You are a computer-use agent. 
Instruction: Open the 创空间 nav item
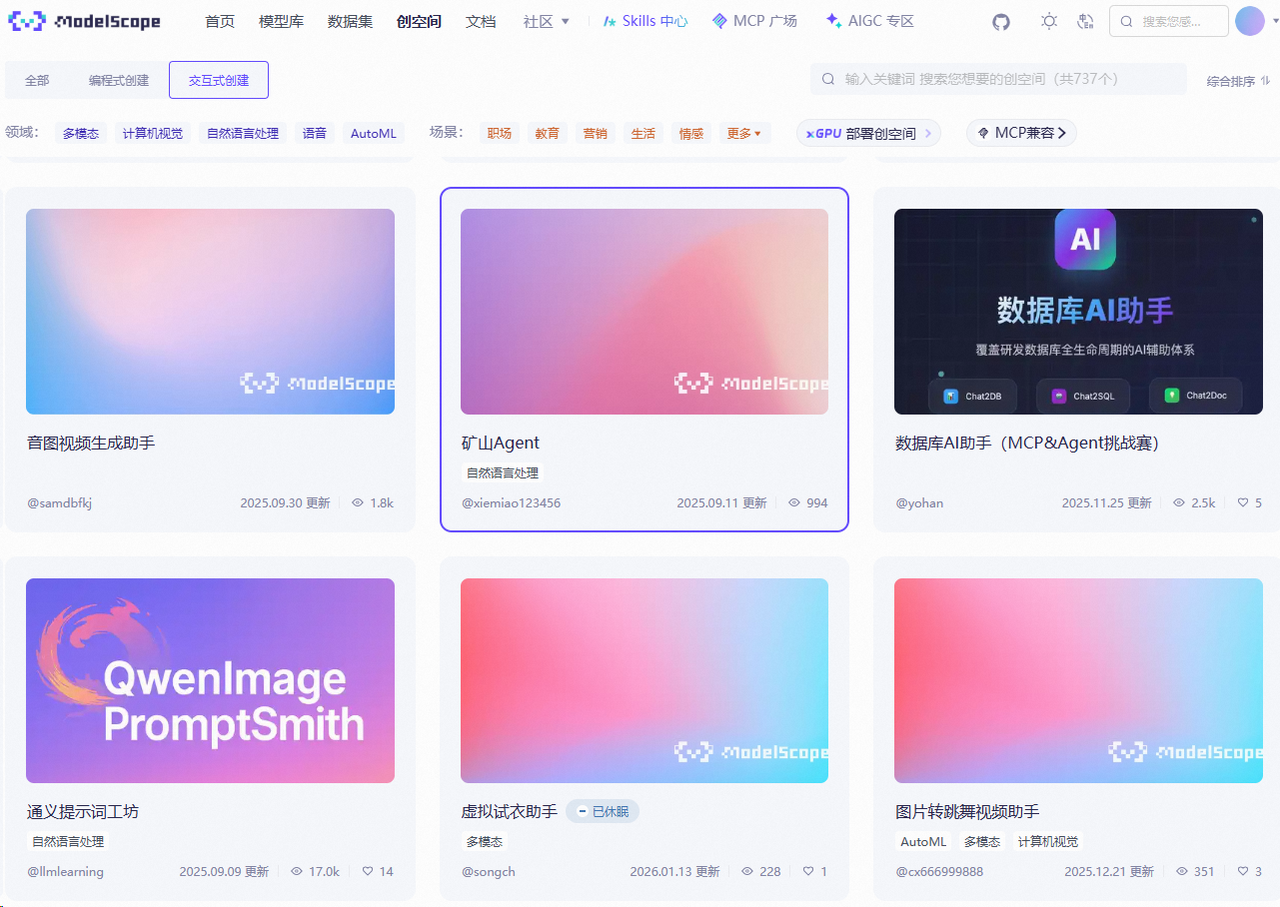(x=419, y=21)
